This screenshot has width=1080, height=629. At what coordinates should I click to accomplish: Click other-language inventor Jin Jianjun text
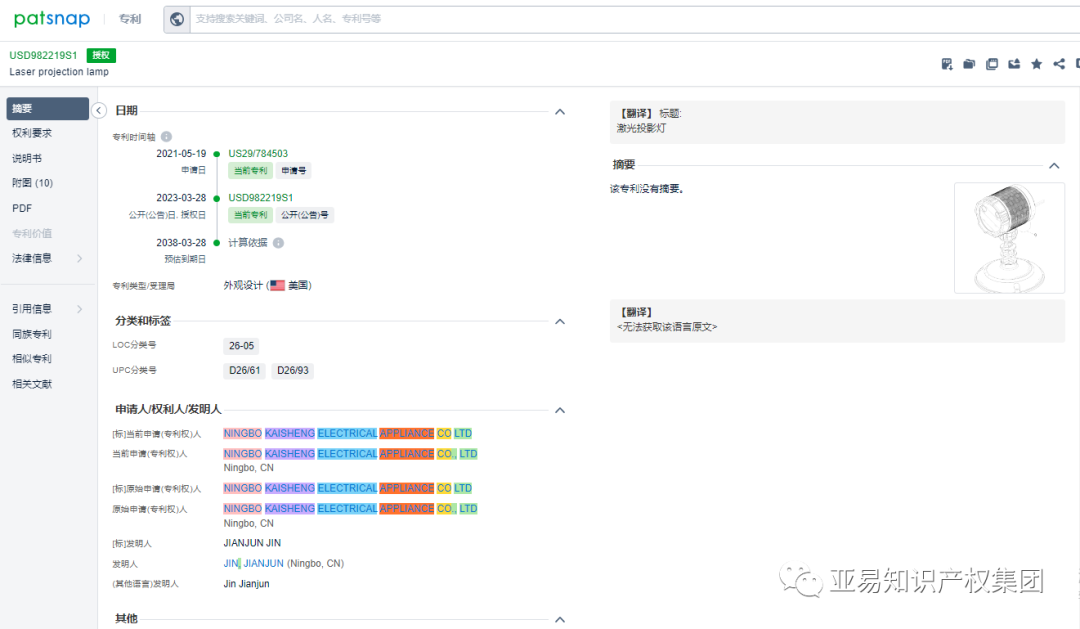[247, 584]
